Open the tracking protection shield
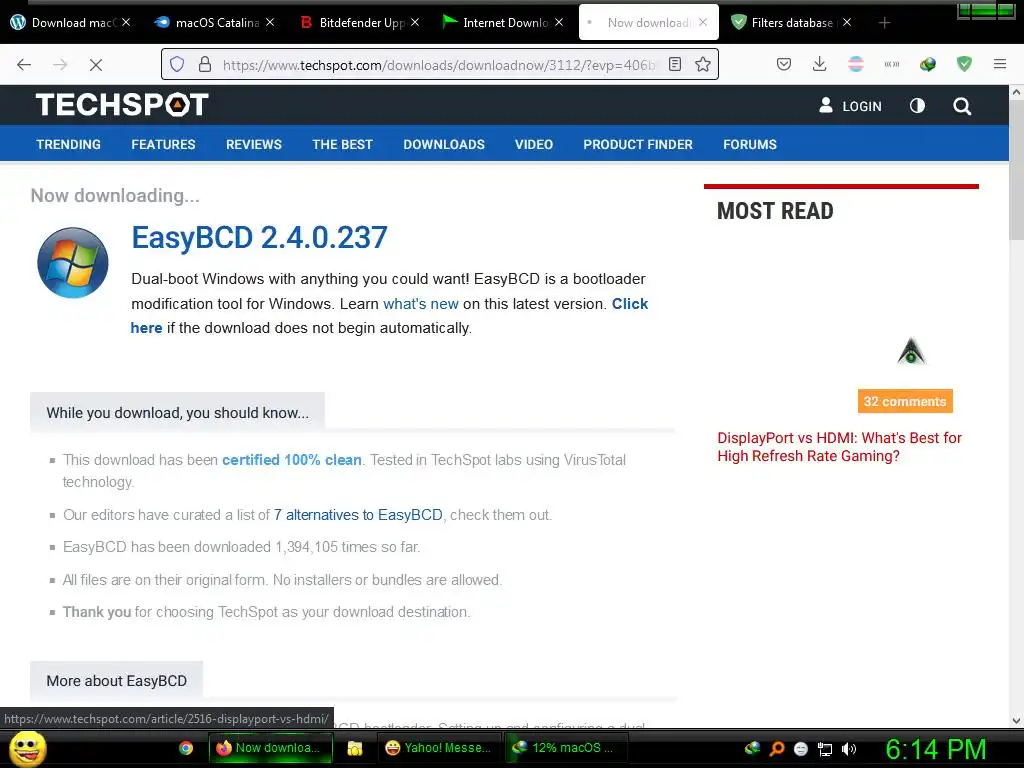Image resolution: width=1024 pixels, height=768 pixels. (x=177, y=64)
